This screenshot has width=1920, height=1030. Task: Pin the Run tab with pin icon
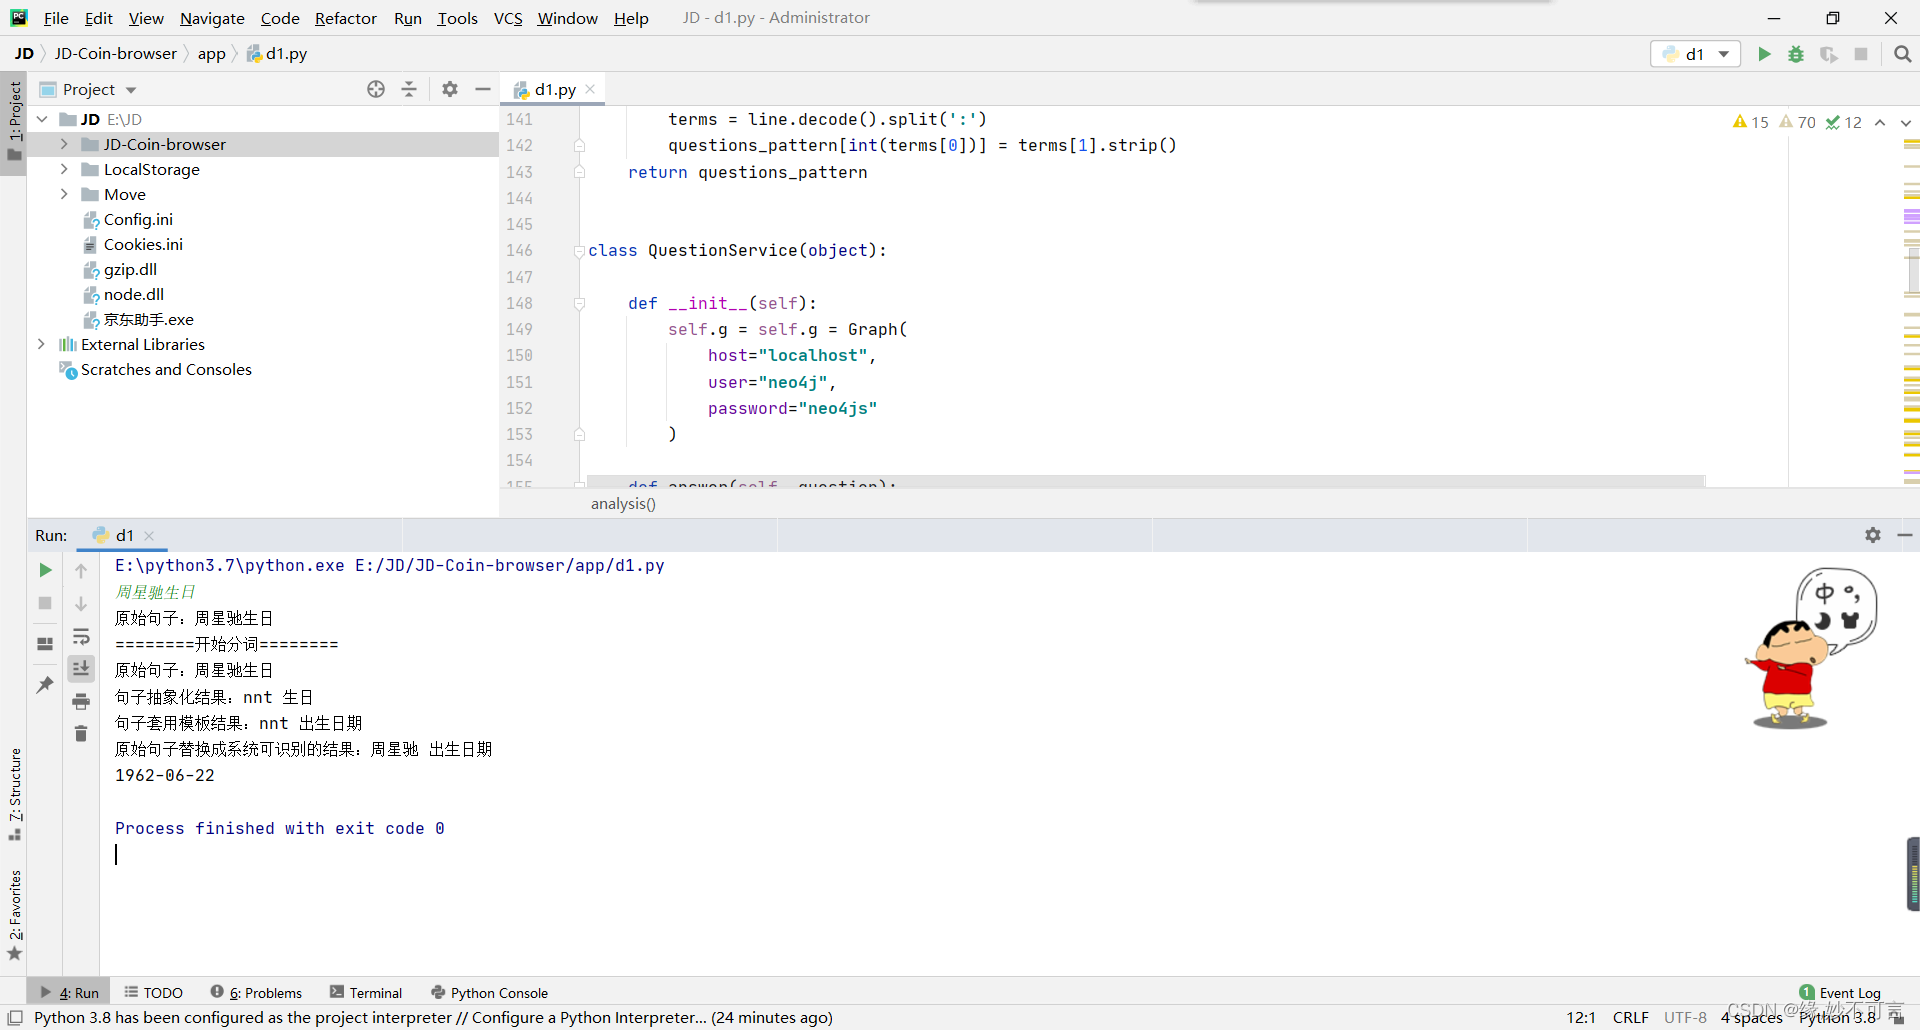(x=44, y=685)
